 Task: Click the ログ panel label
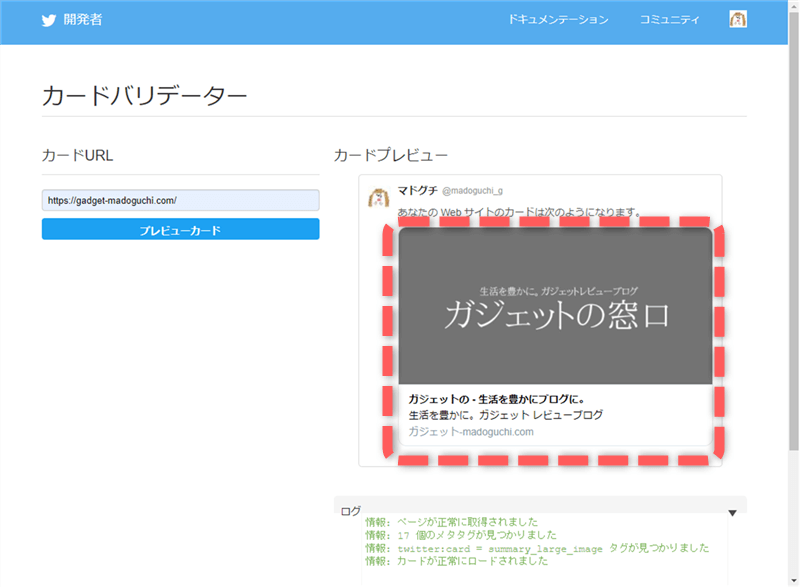[x=351, y=511]
